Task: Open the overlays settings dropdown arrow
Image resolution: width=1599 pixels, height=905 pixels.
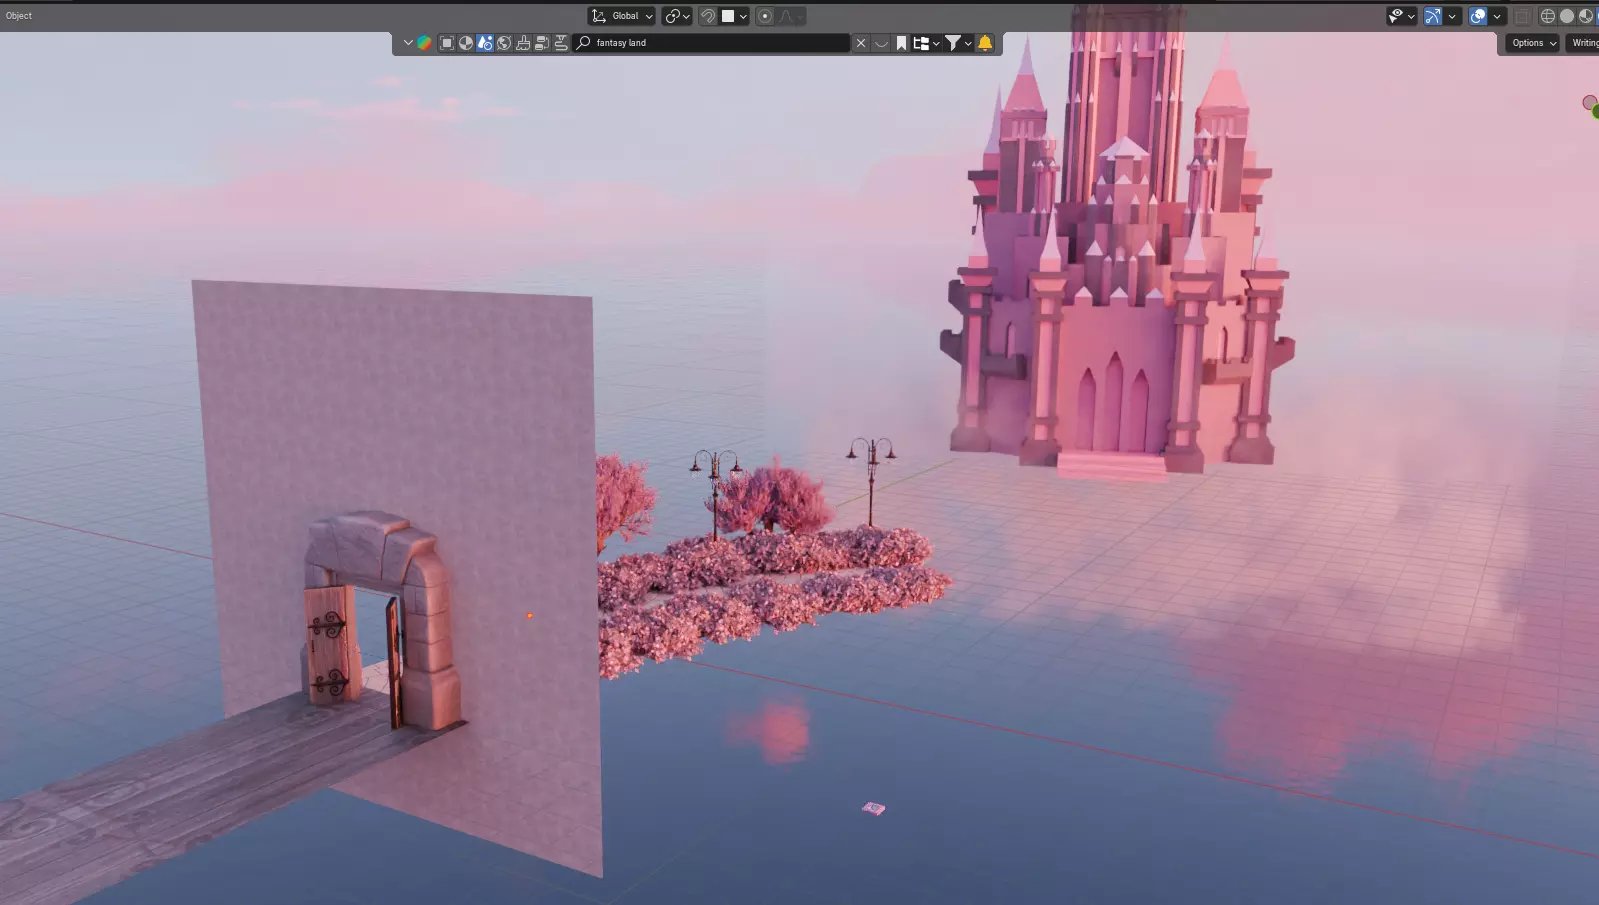Action: coord(1497,16)
